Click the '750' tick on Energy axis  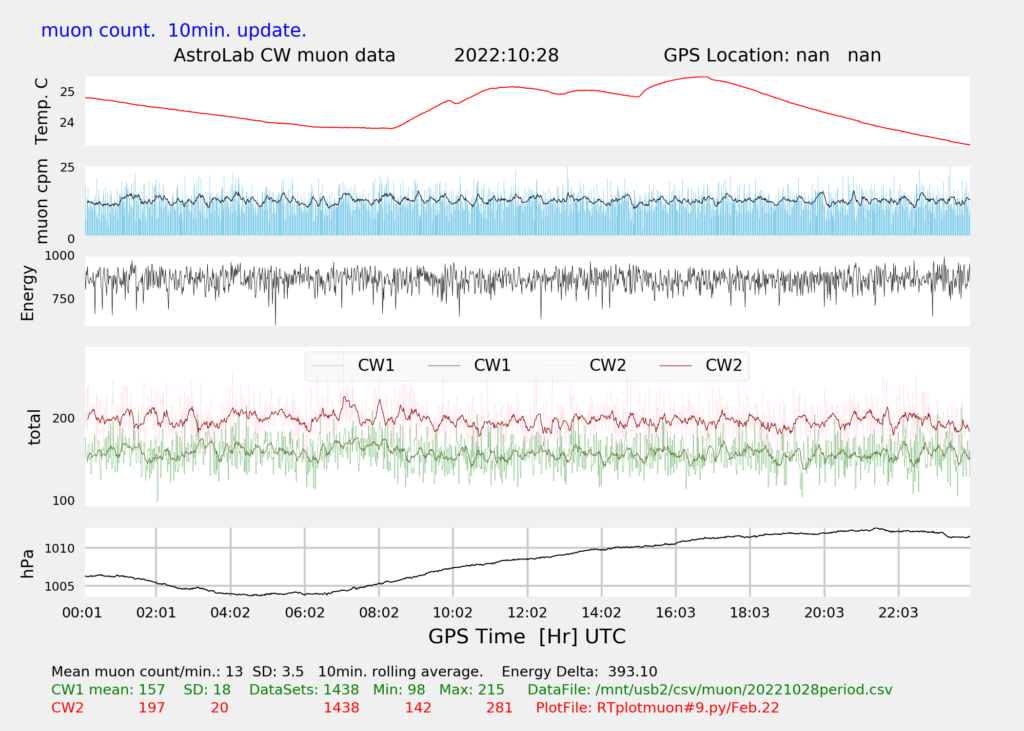63,299
